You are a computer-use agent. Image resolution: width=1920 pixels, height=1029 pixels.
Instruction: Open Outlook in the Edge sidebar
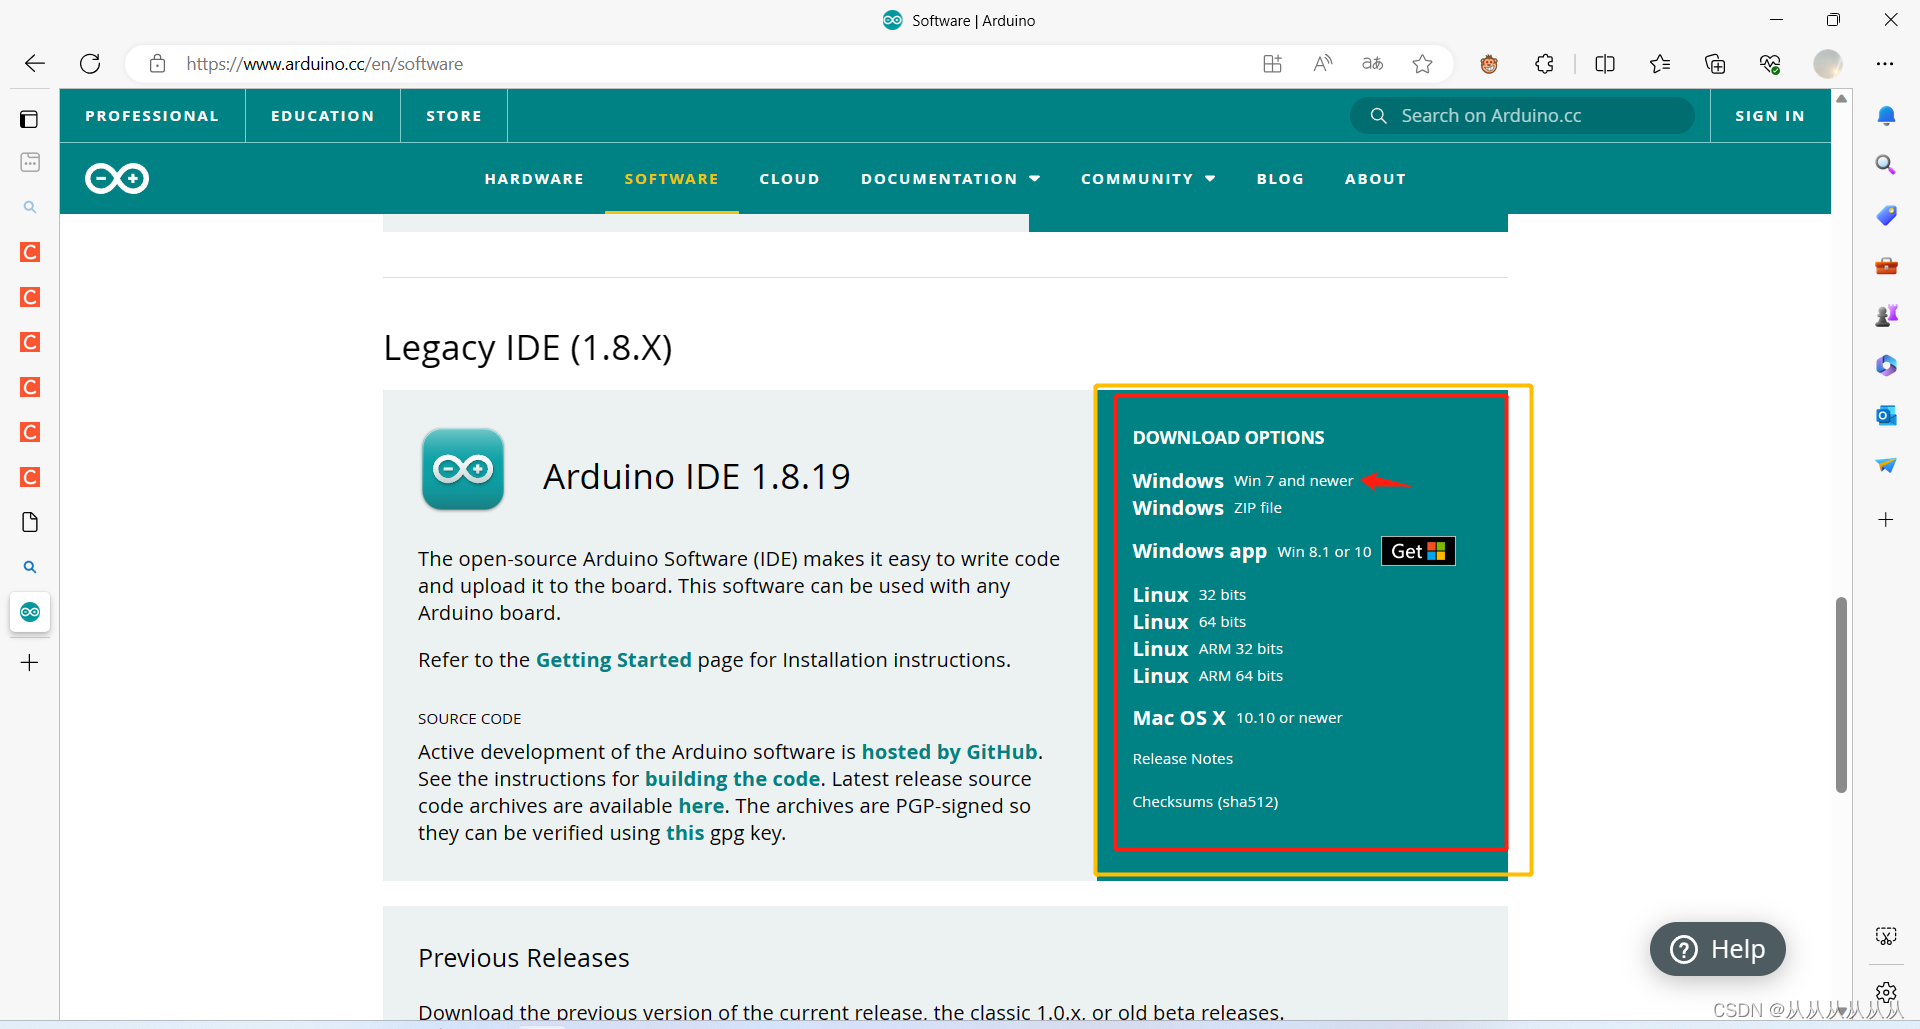pos(1886,415)
